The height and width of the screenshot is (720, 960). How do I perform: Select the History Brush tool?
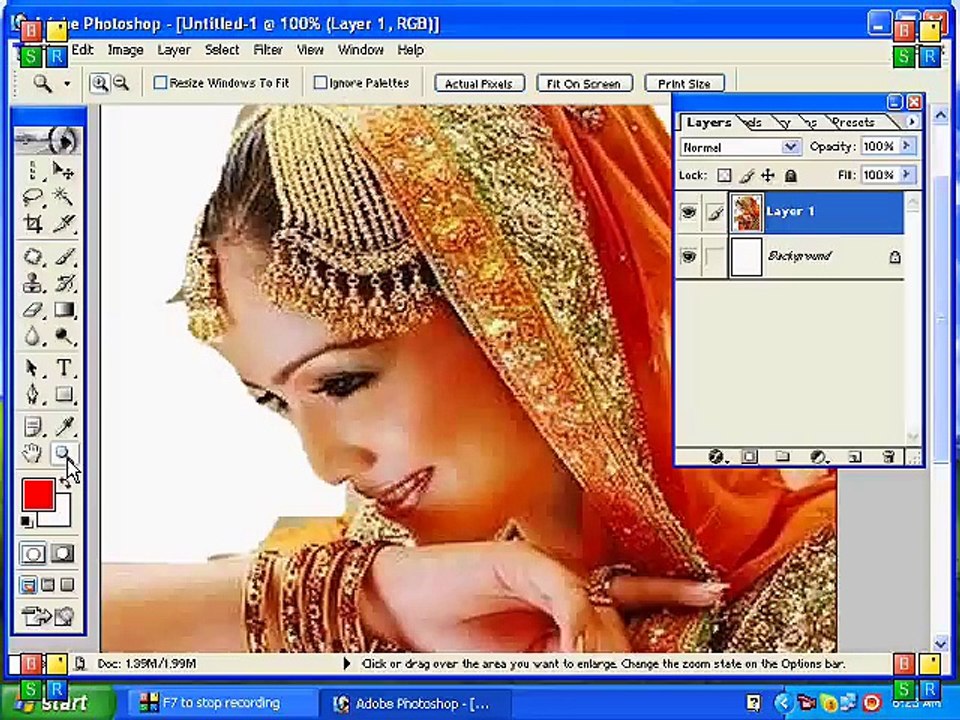[64, 283]
